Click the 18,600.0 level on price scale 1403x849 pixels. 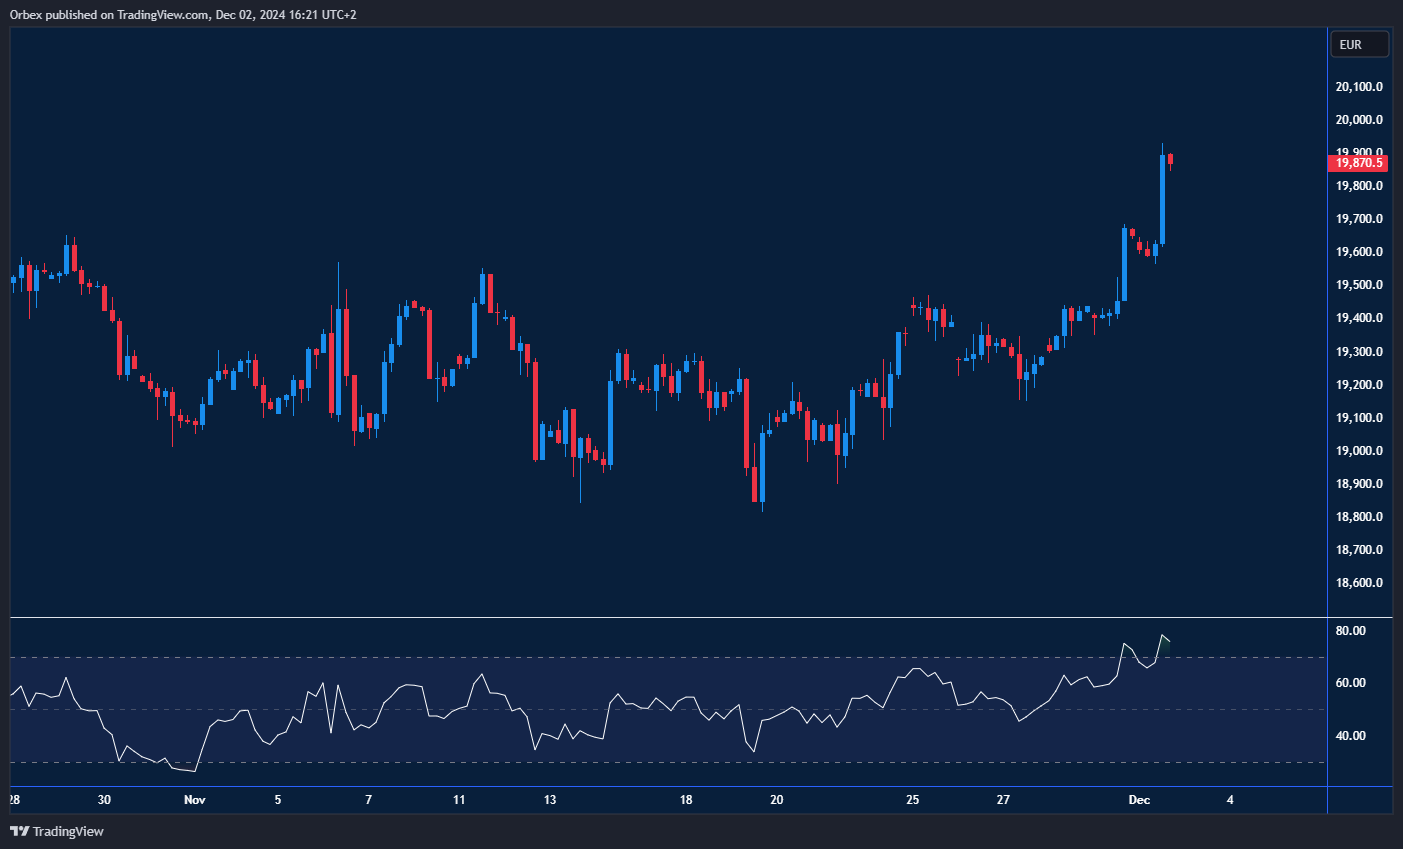(1359, 583)
